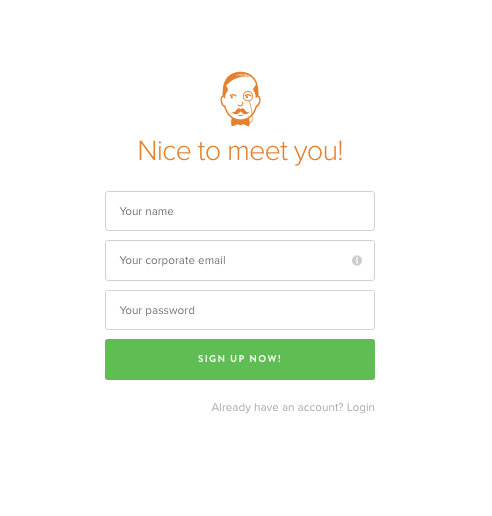Click the monocle on the mascot's face
Viewport: 492px width, 516px height.
[248, 96]
